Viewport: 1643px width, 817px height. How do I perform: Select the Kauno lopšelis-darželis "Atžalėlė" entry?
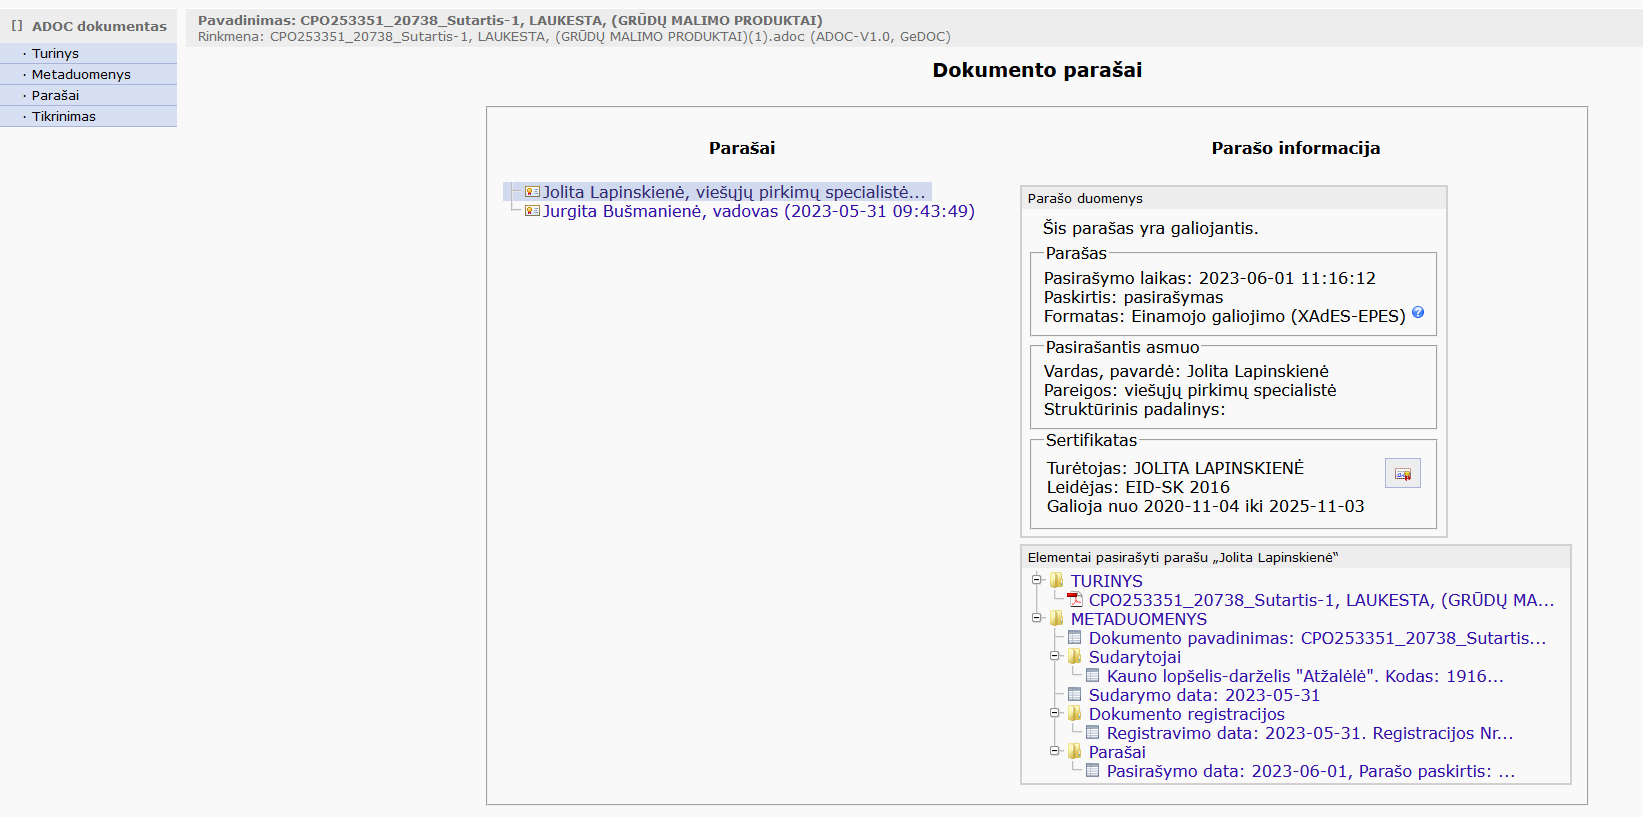click(1304, 676)
